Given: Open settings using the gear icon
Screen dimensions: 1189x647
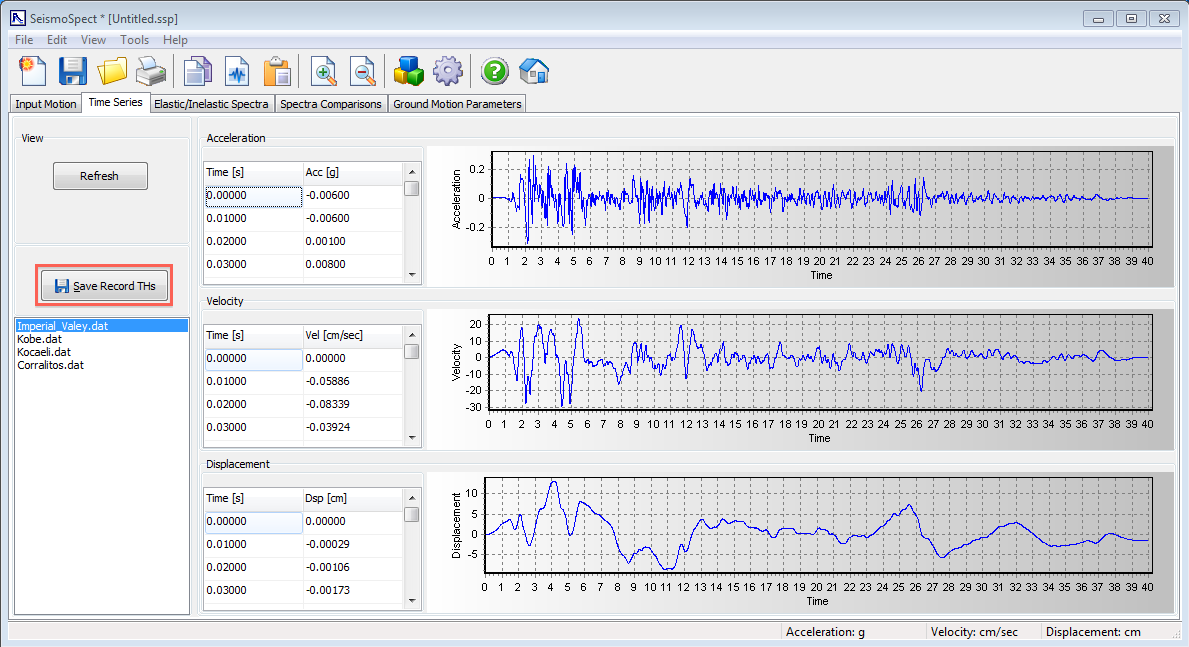Looking at the screenshot, I should coord(447,71).
